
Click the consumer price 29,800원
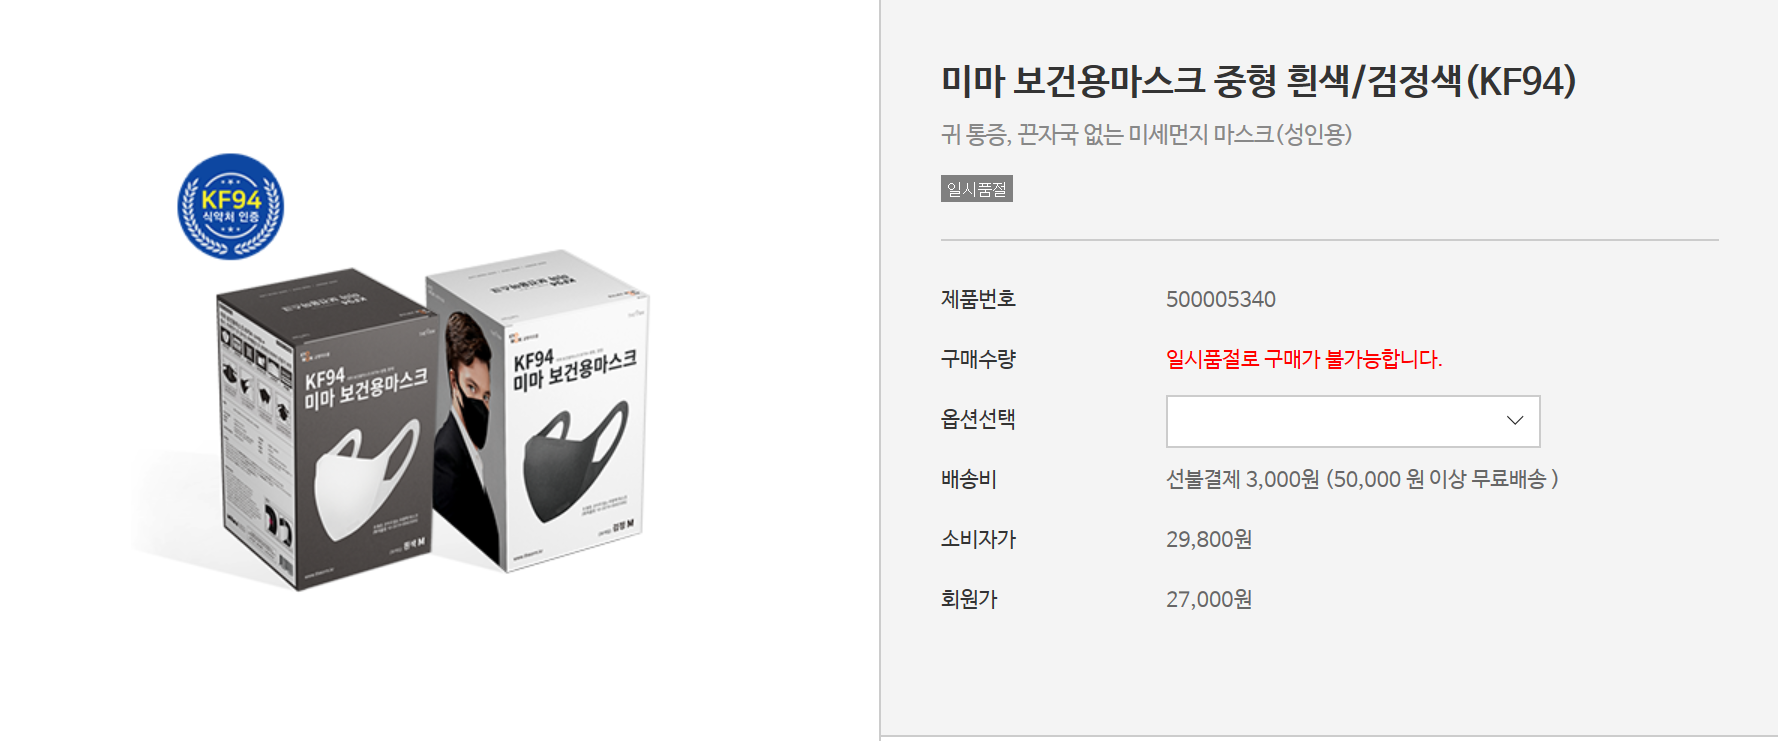(x=1209, y=539)
